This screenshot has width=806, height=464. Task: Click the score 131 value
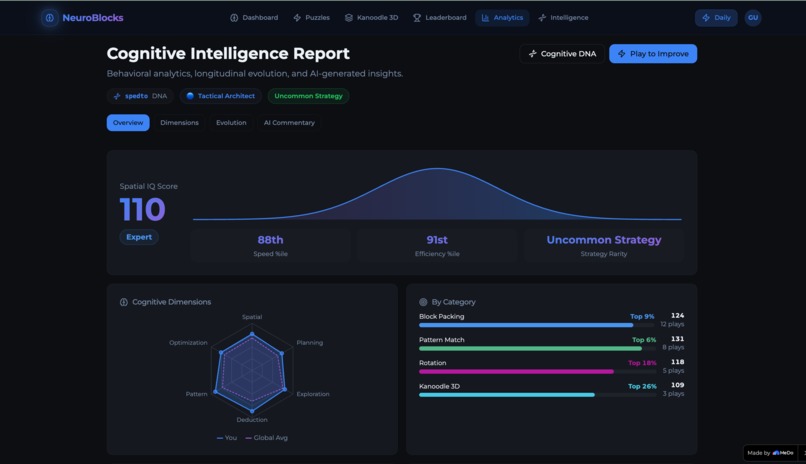(x=677, y=339)
